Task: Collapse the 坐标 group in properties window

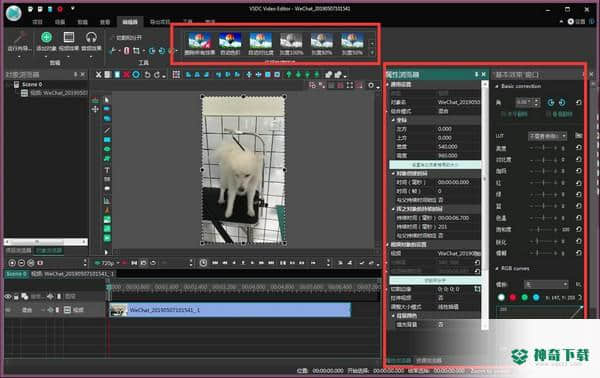Action: [x=393, y=120]
